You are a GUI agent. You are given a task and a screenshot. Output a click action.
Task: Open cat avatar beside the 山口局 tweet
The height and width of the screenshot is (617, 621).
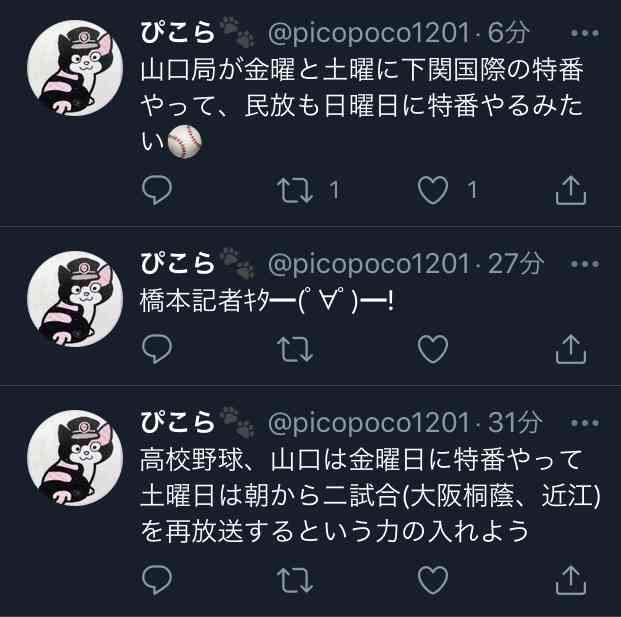(75, 68)
